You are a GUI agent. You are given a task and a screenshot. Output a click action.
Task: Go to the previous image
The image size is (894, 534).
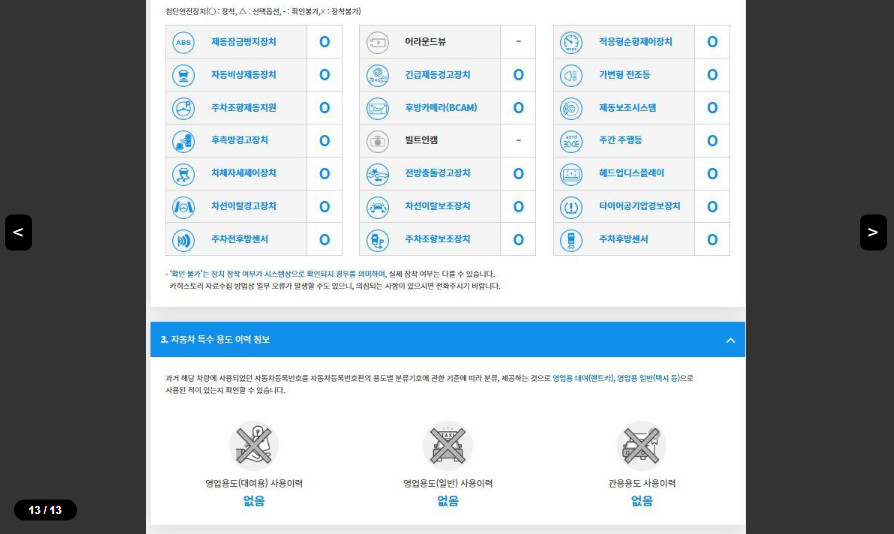click(x=18, y=232)
